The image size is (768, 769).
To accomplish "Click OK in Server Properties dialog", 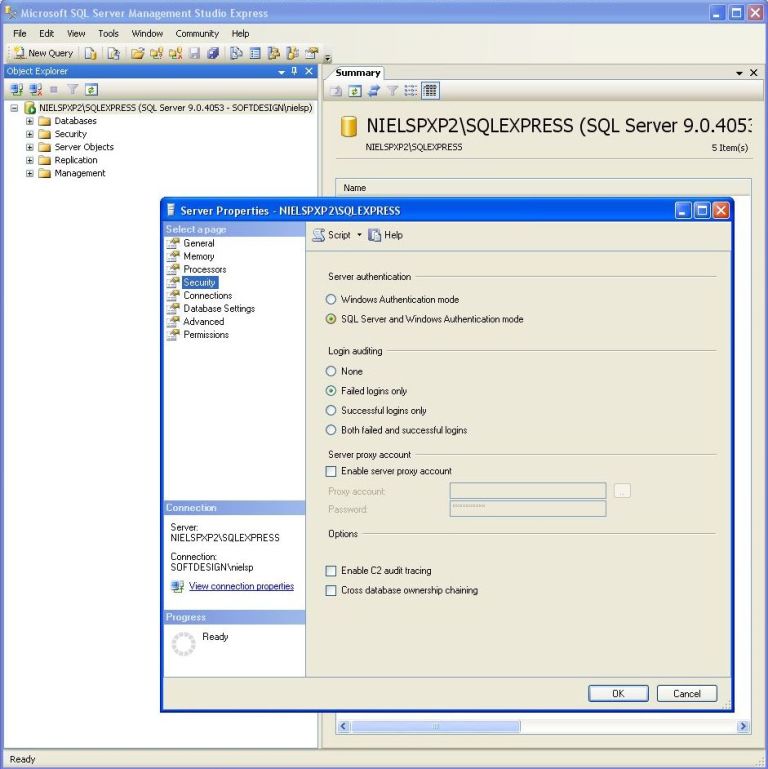I will pyautogui.click(x=618, y=693).
